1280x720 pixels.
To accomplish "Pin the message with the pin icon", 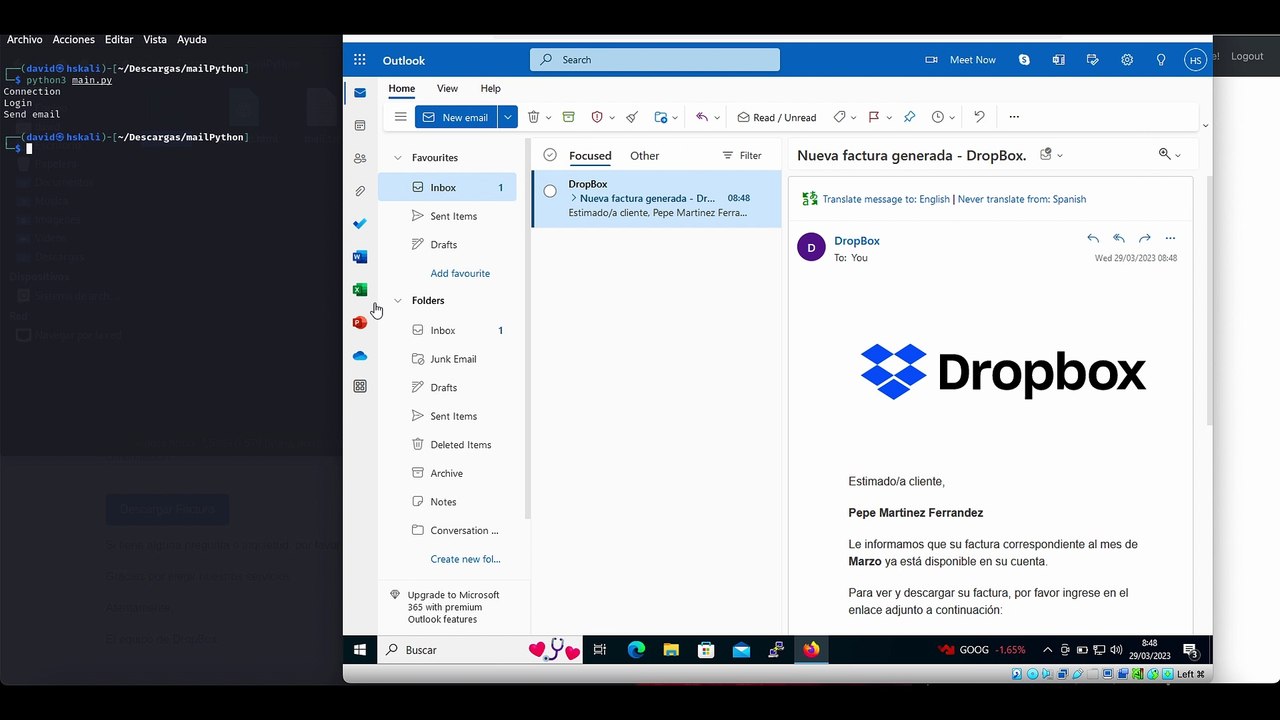I will click(x=909, y=117).
